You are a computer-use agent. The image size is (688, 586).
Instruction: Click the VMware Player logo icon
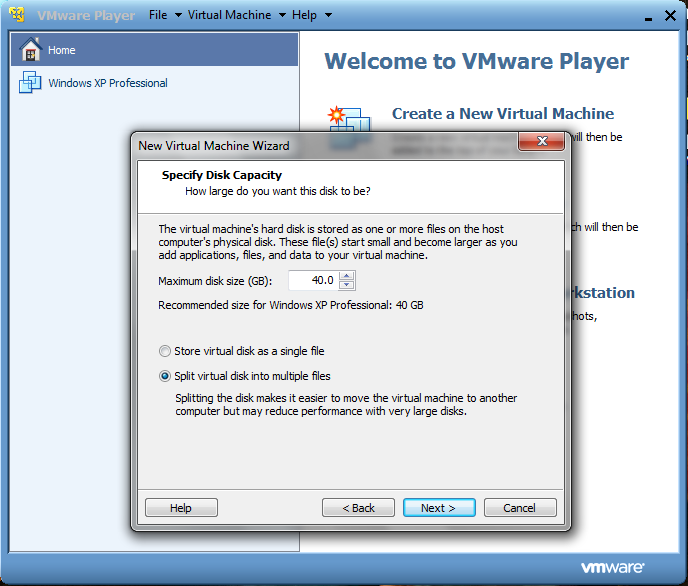(17, 14)
